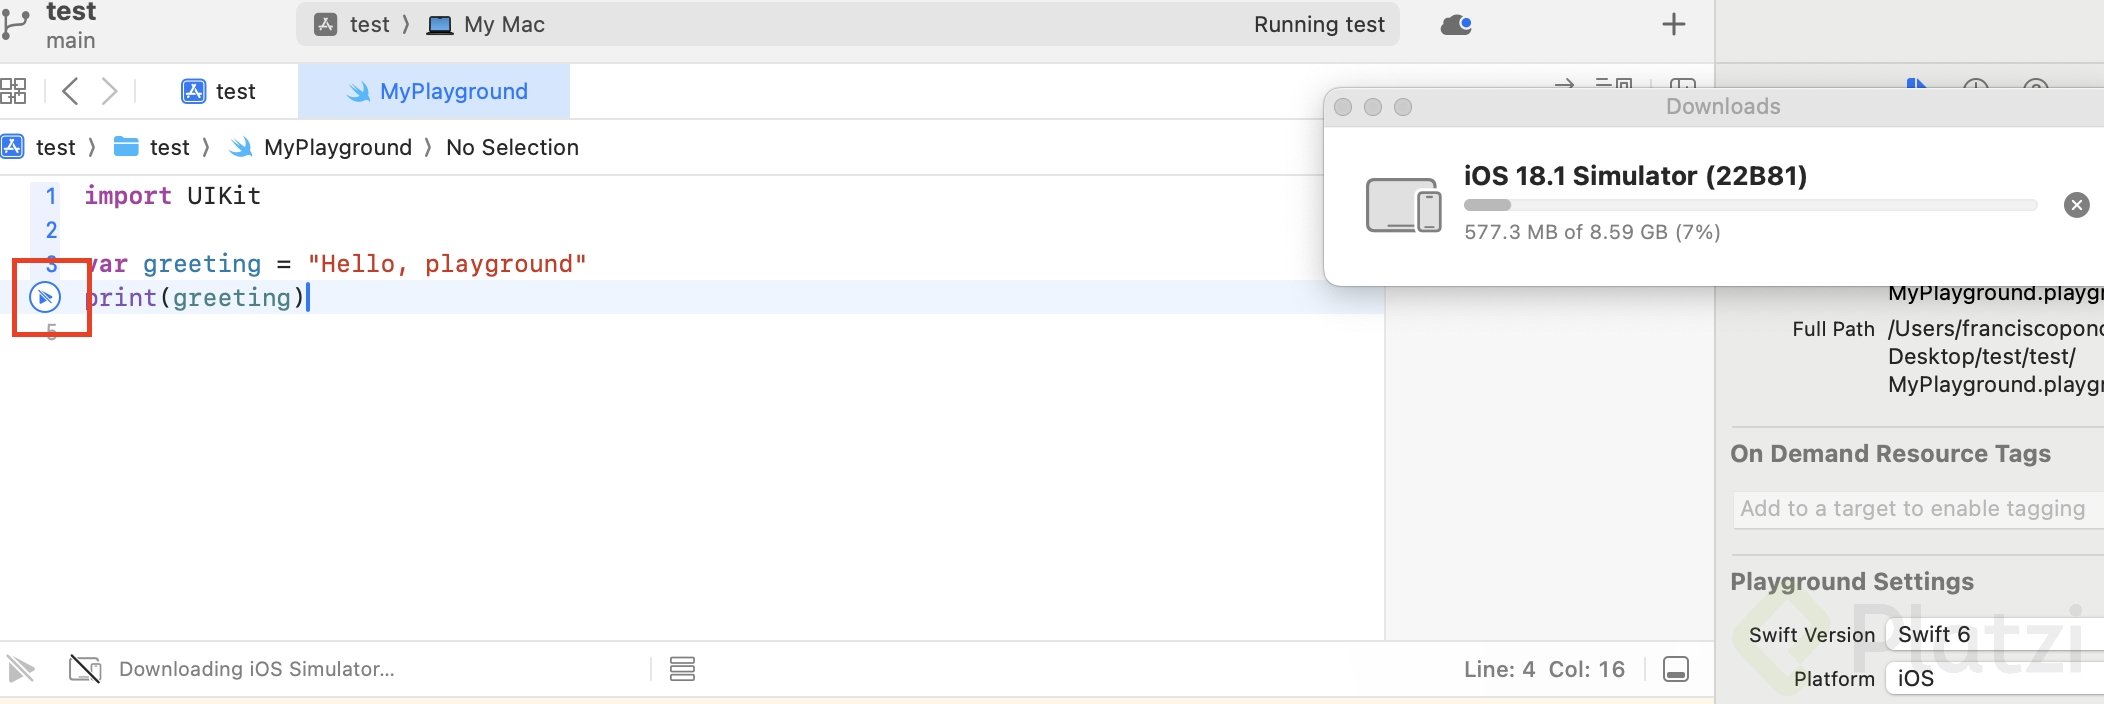The width and height of the screenshot is (2104, 704).
Task: Go back in editor history
Action: pyautogui.click(x=70, y=91)
